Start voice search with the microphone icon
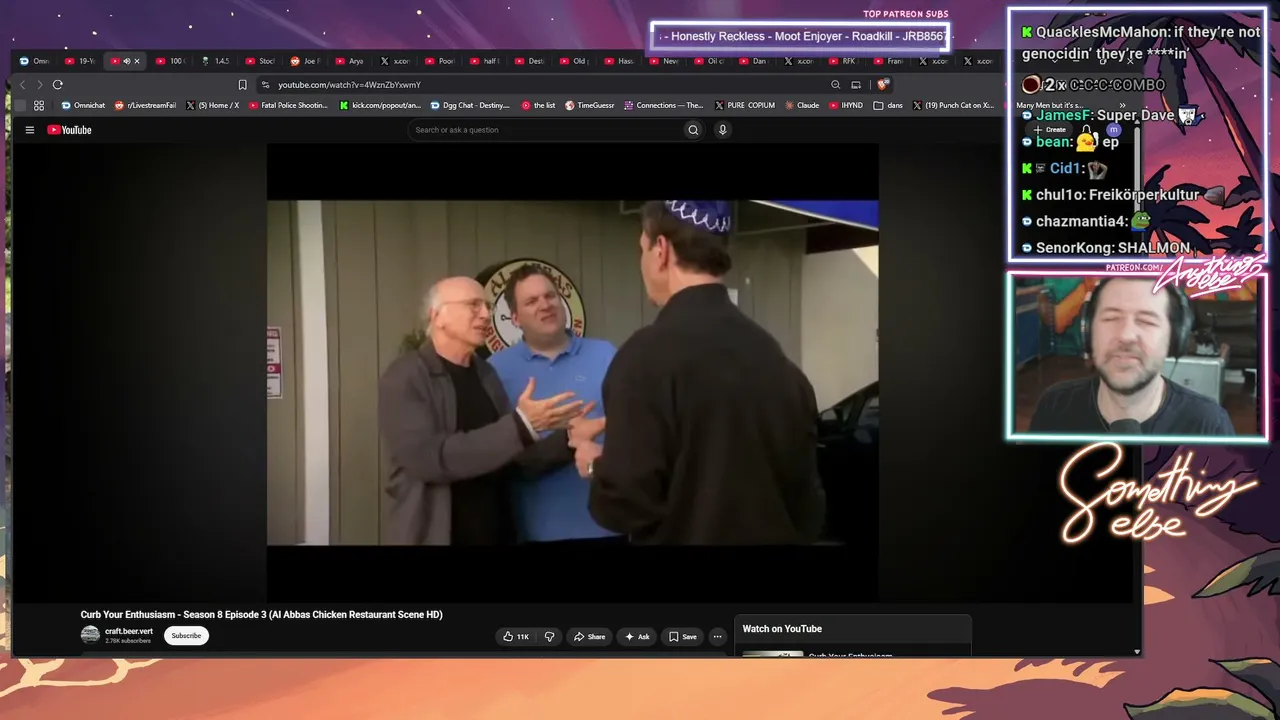Viewport: 1280px width, 720px height. point(722,130)
